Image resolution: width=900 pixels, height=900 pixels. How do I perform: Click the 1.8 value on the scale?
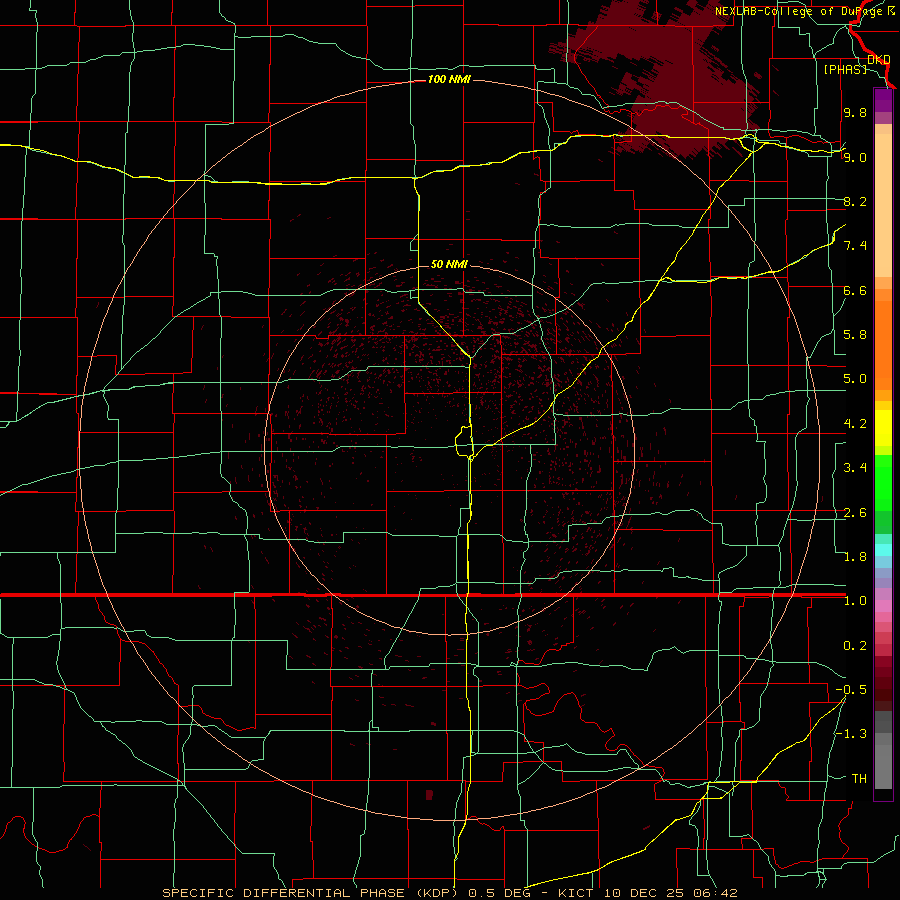pyautogui.click(x=855, y=557)
